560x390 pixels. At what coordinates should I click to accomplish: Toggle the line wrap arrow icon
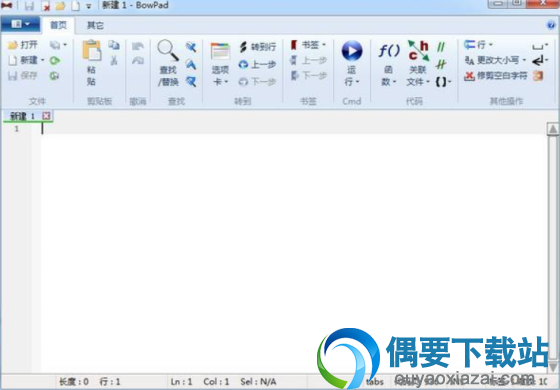(x=539, y=61)
